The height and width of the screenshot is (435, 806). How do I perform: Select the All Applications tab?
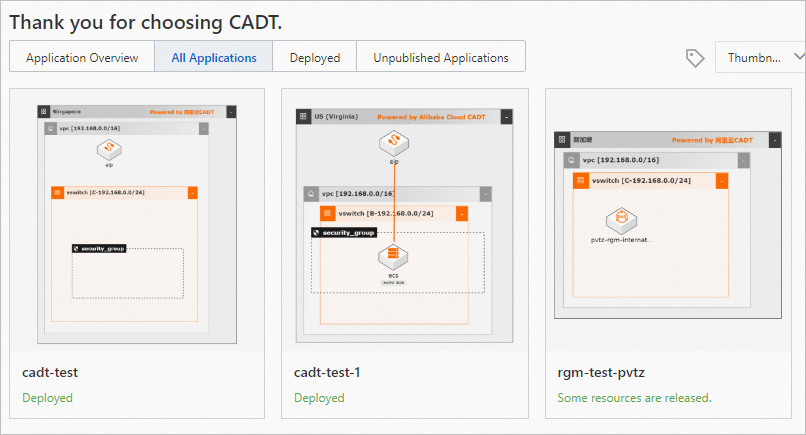pos(214,58)
